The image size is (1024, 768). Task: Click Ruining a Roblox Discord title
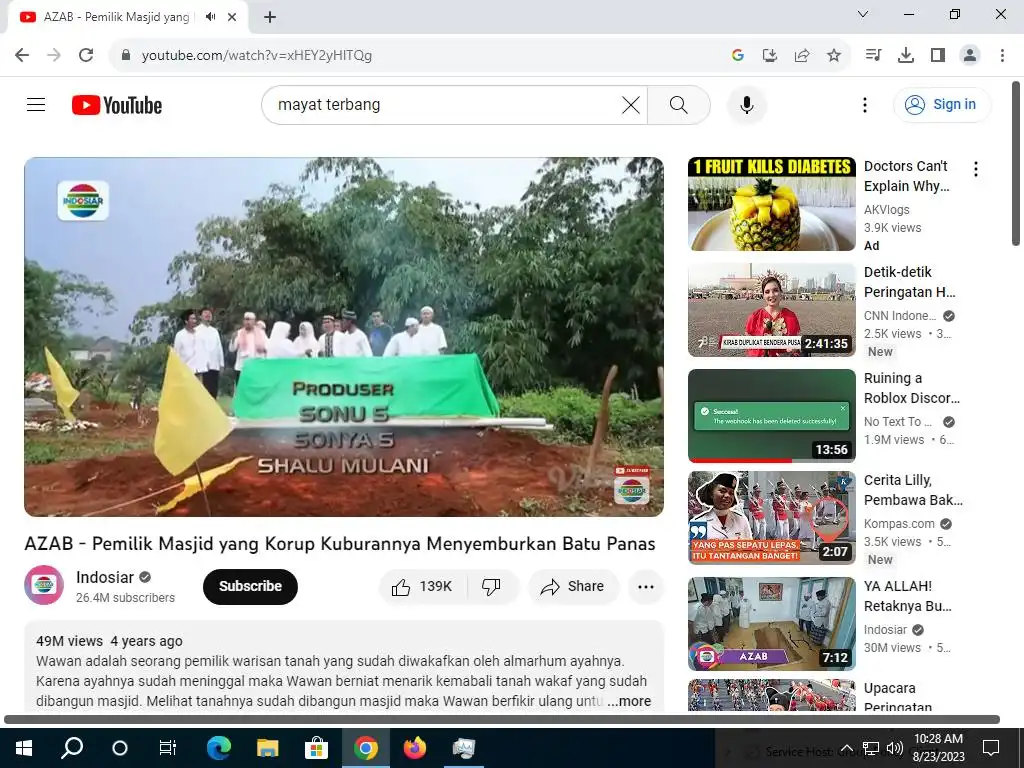coord(912,387)
